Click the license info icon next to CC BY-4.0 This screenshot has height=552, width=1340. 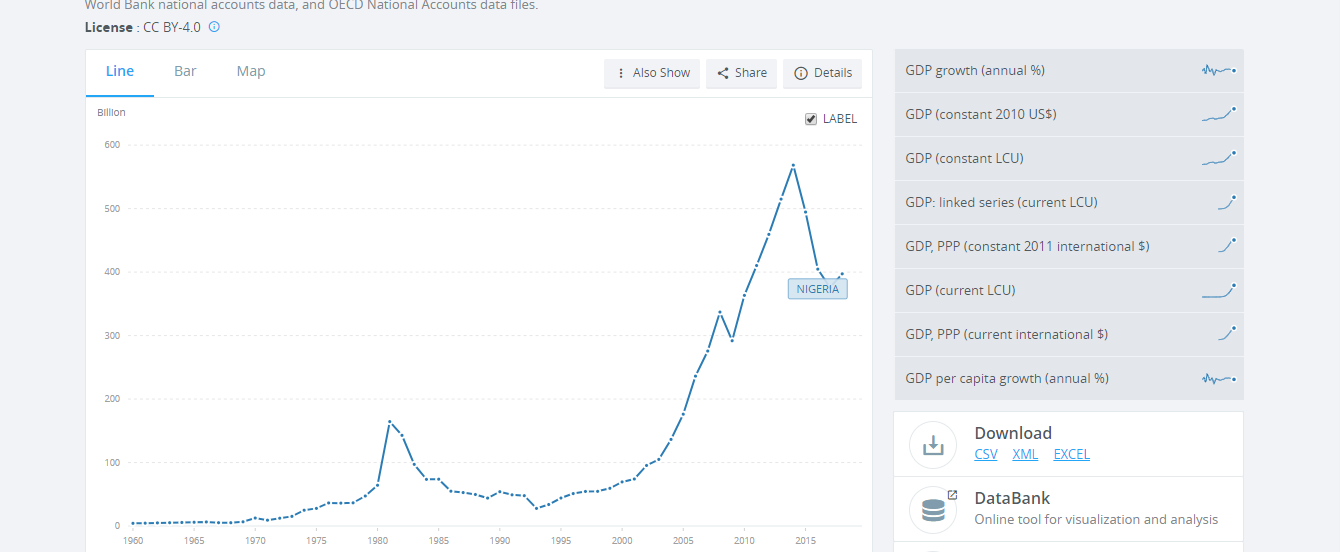click(214, 27)
